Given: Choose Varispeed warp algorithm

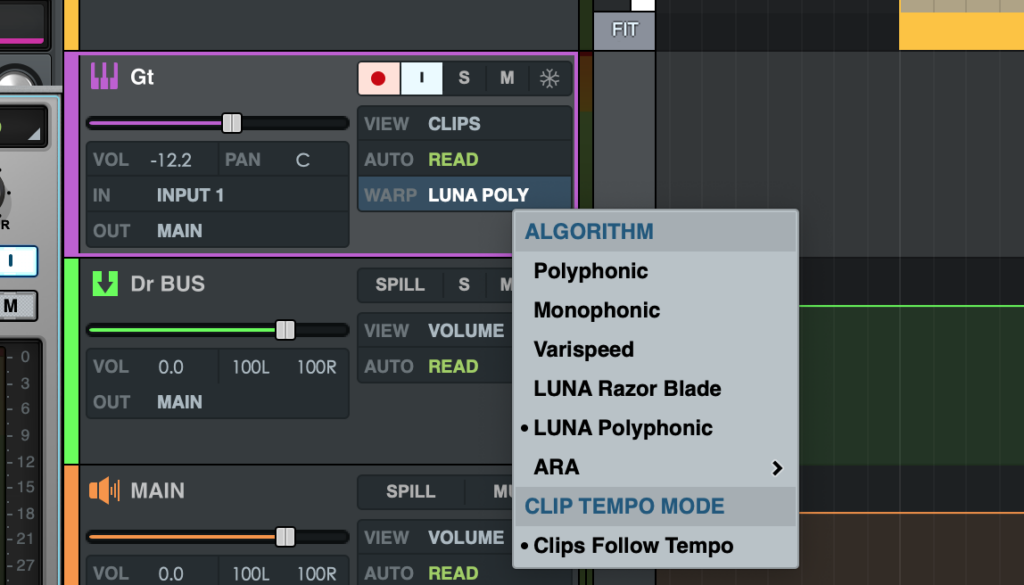Looking at the screenshot, I should [583, 350].
